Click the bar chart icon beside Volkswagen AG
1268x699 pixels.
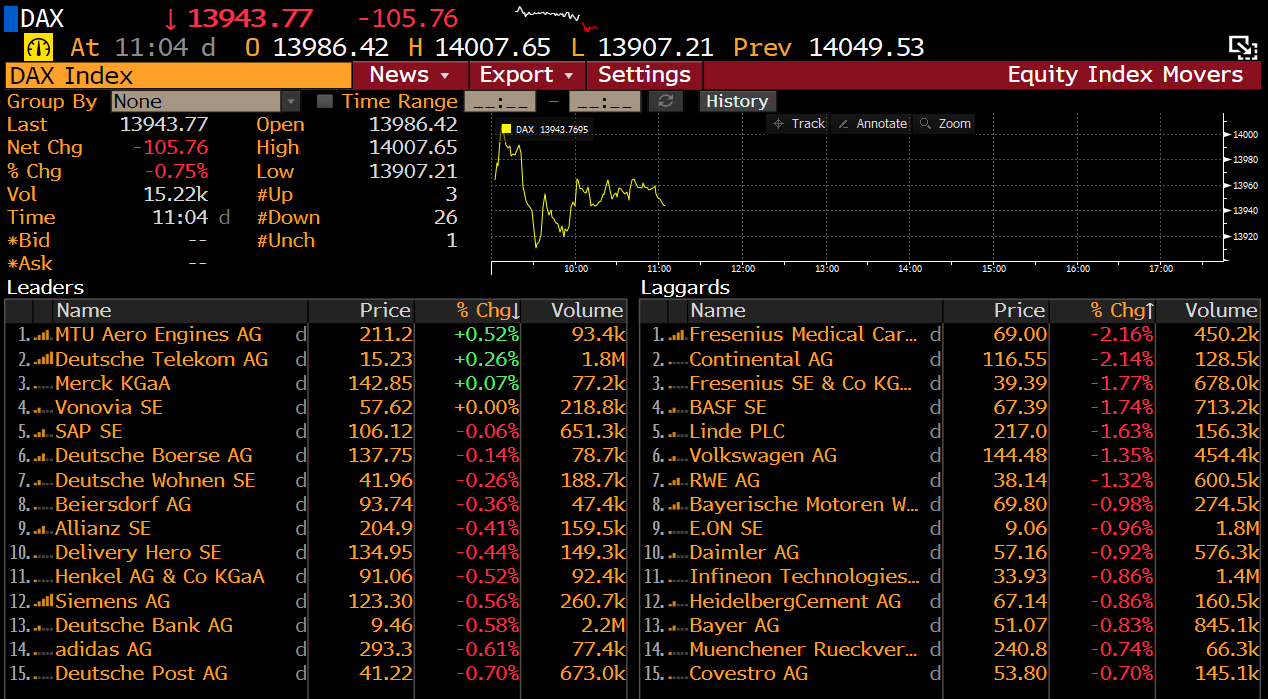coord(677,456)
